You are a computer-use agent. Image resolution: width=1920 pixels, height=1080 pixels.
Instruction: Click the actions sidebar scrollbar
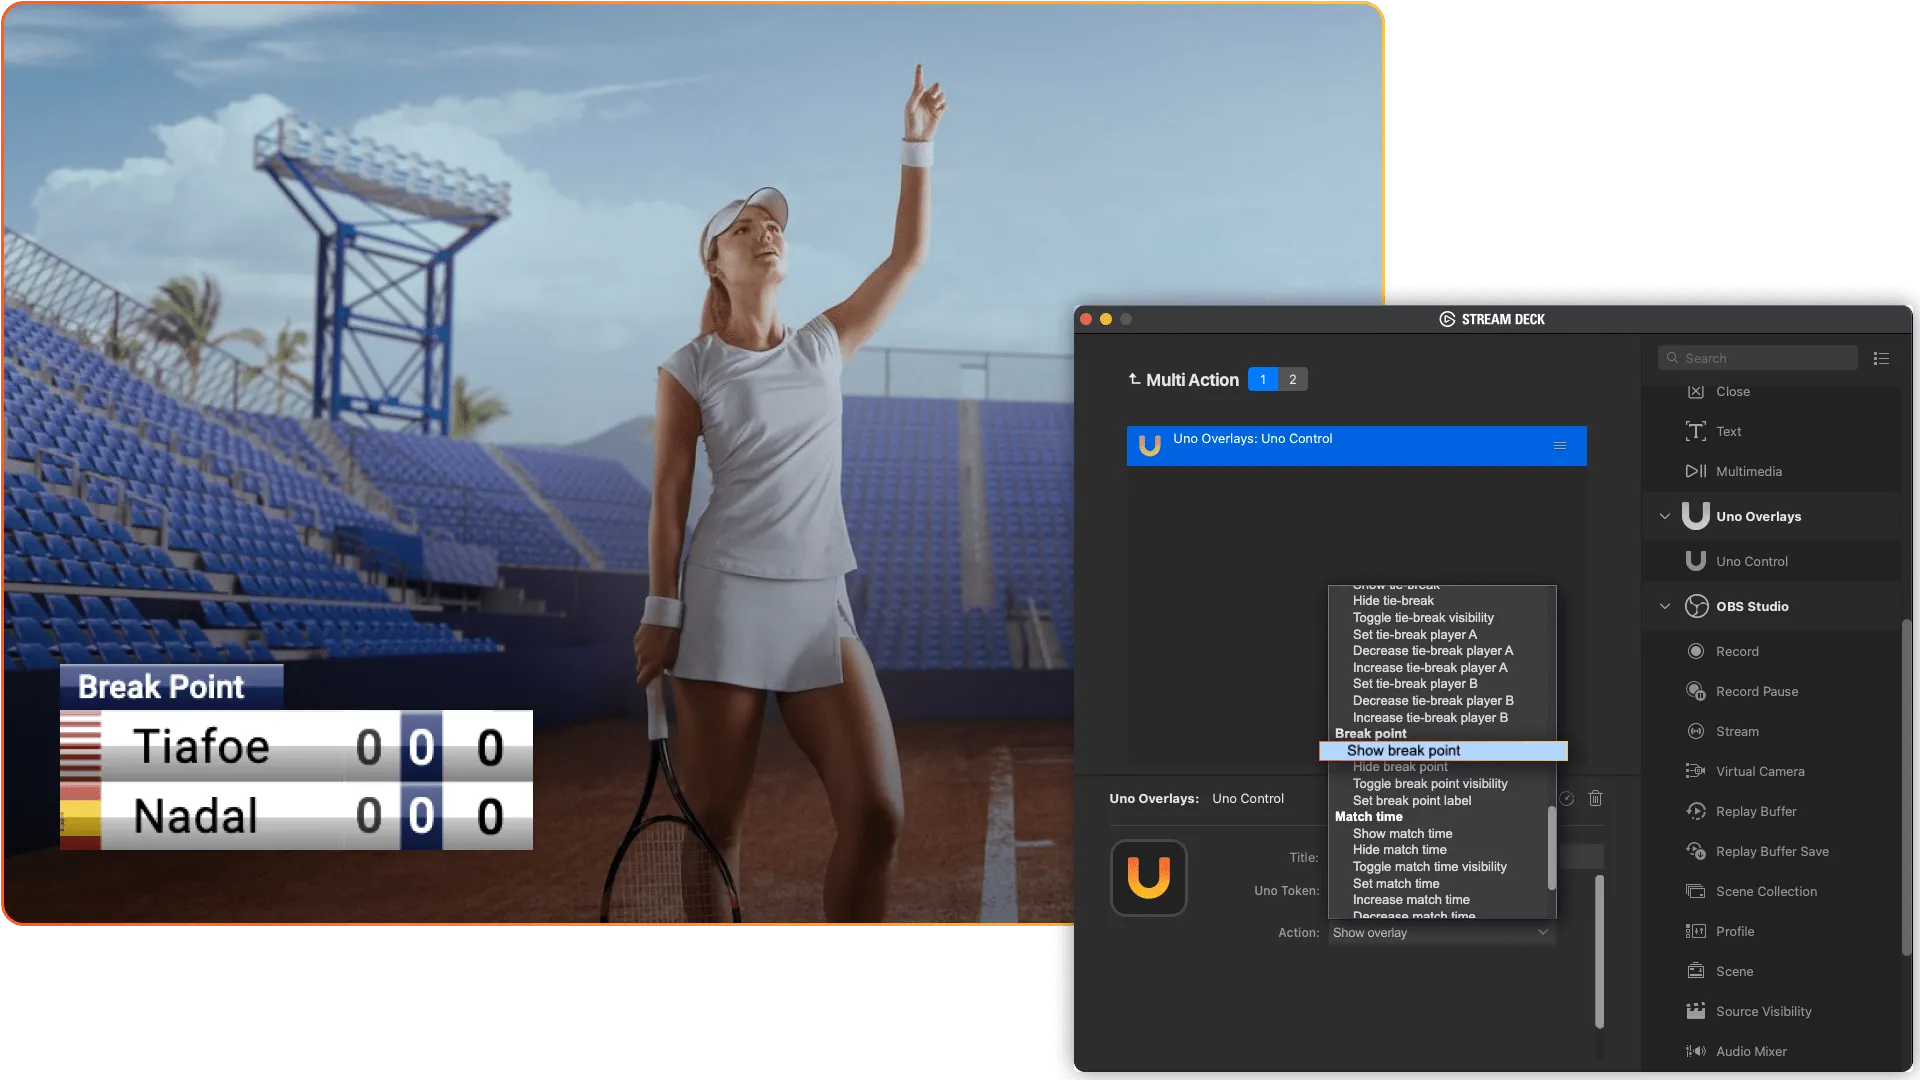1906,788
